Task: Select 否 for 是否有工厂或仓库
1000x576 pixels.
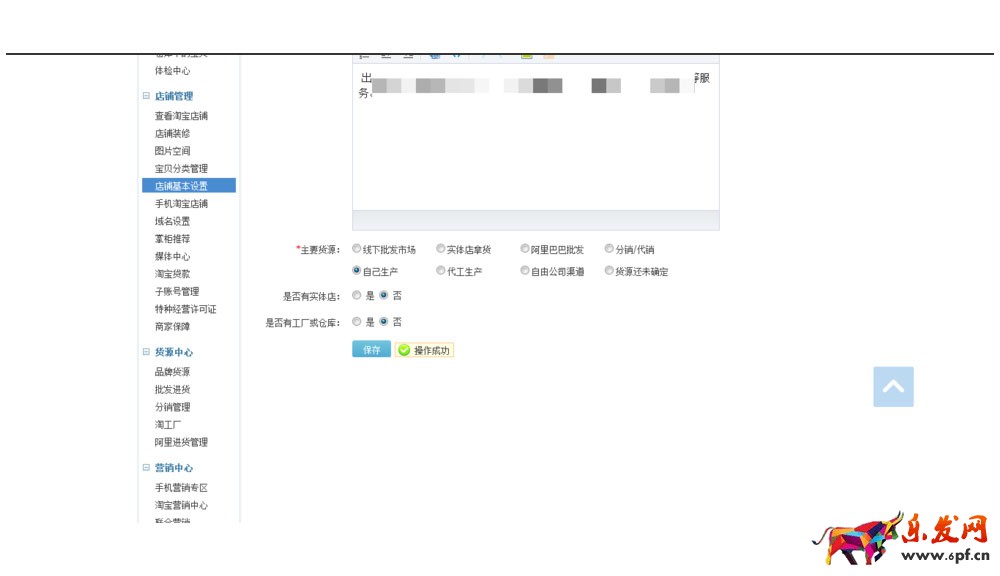Action: pyautogui.click(x=384, y=322)
